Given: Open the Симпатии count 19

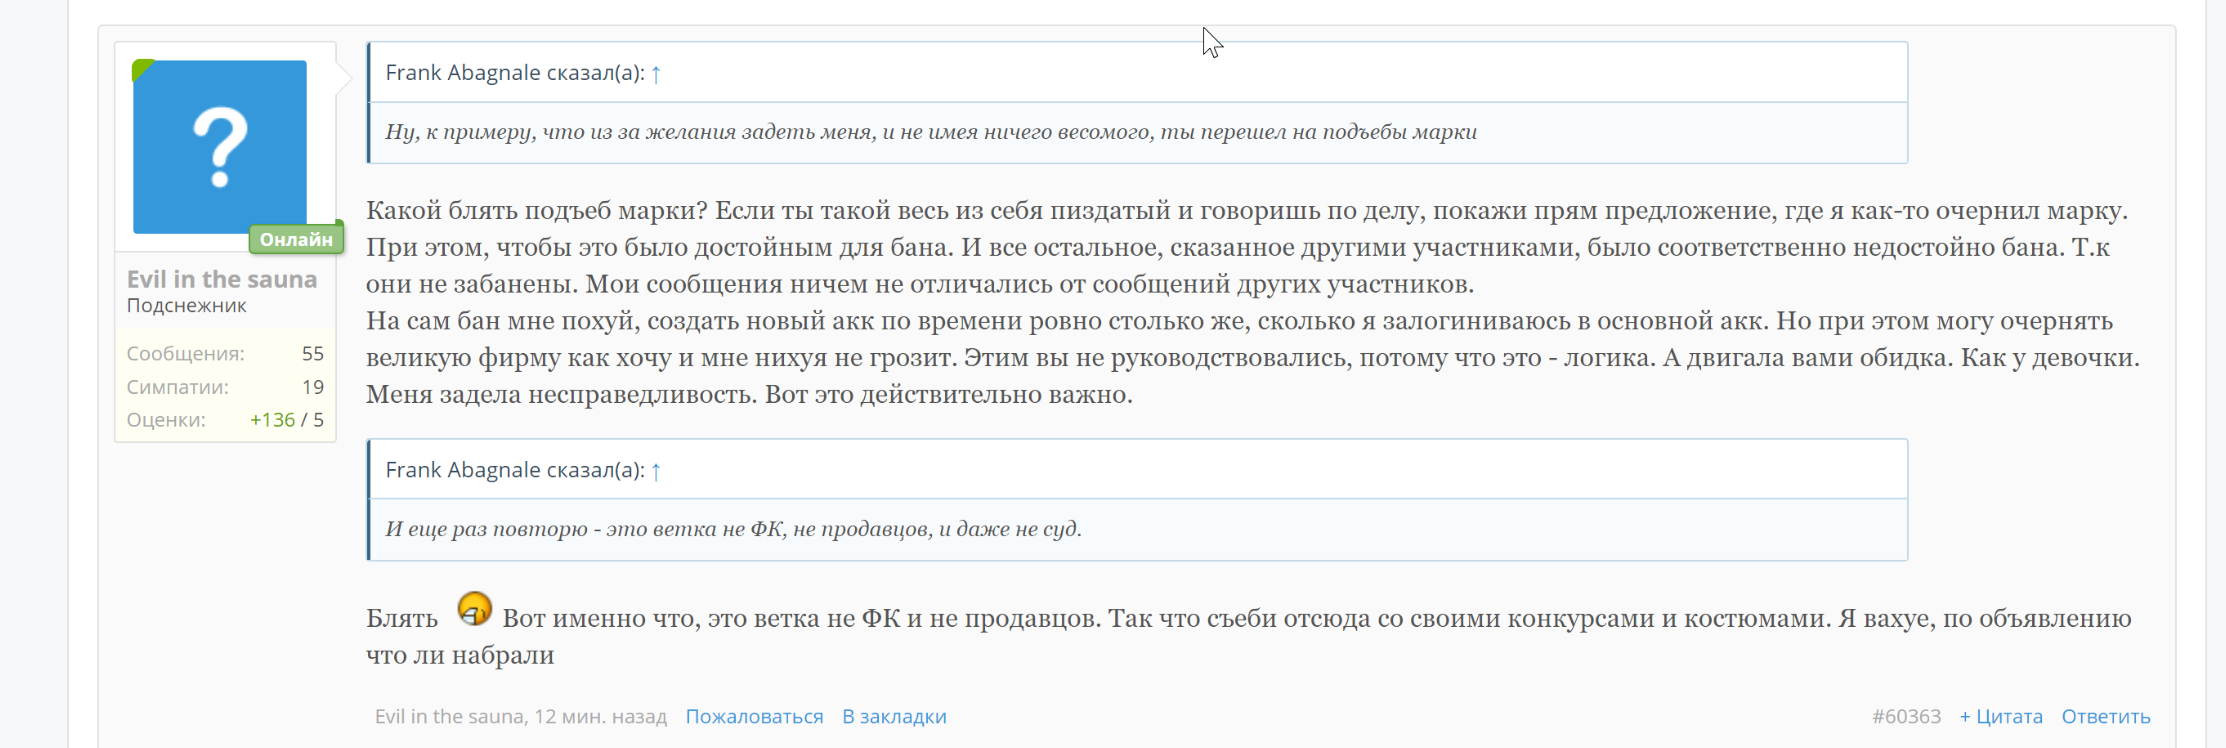Looking at the screenshot, I should [313, 387].
